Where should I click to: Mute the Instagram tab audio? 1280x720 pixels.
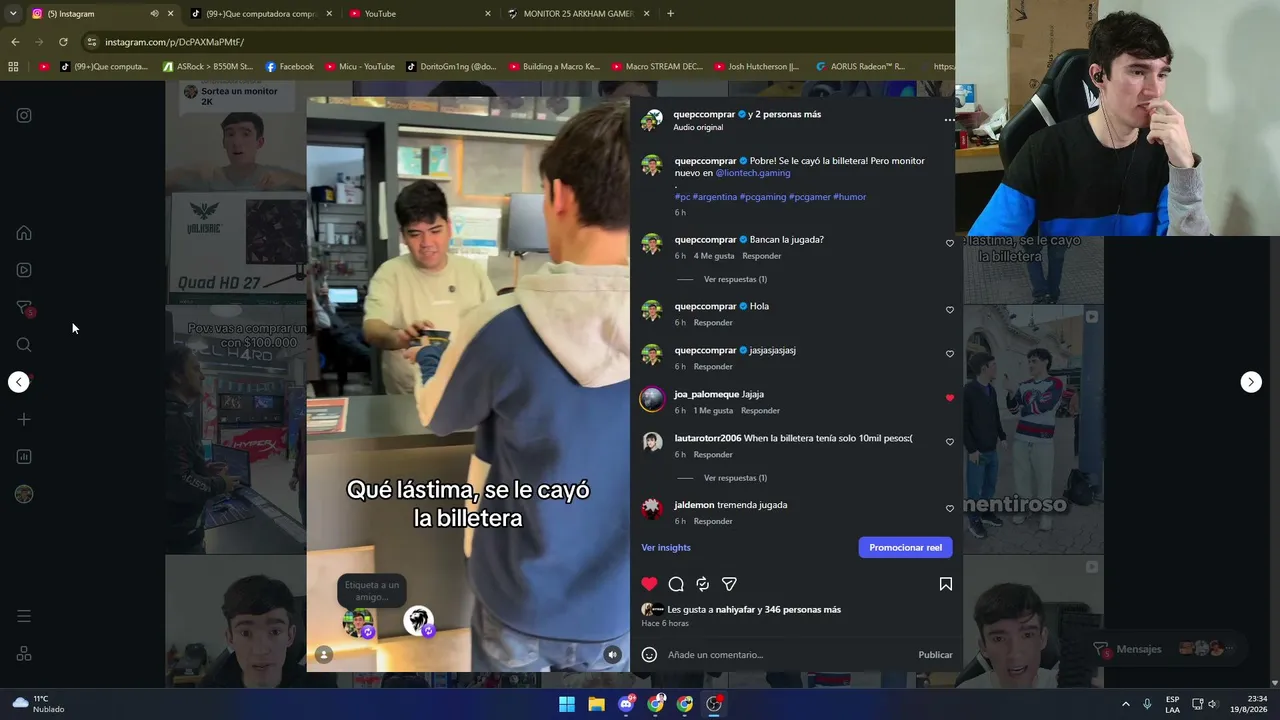154,13
